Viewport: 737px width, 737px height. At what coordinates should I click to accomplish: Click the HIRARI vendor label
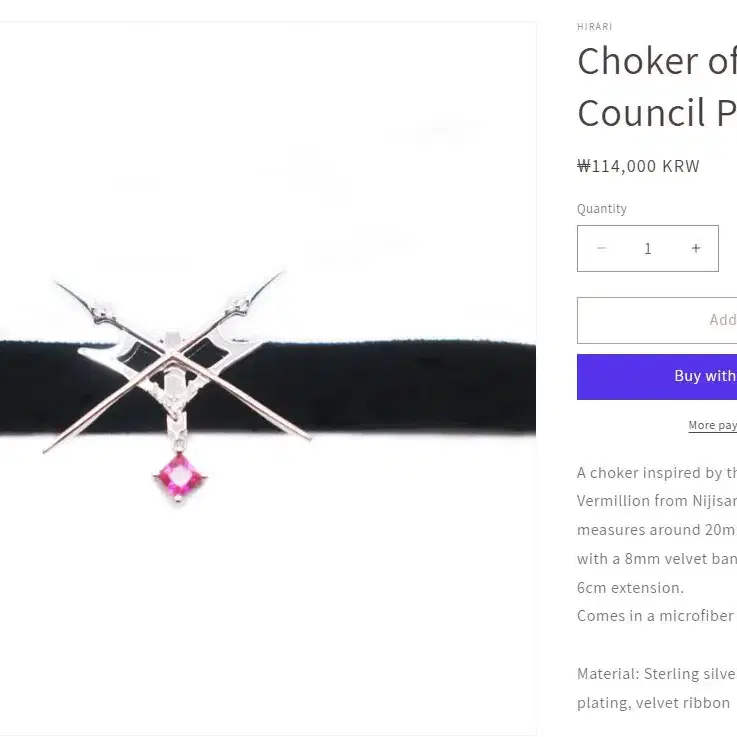tap(595, 27)
